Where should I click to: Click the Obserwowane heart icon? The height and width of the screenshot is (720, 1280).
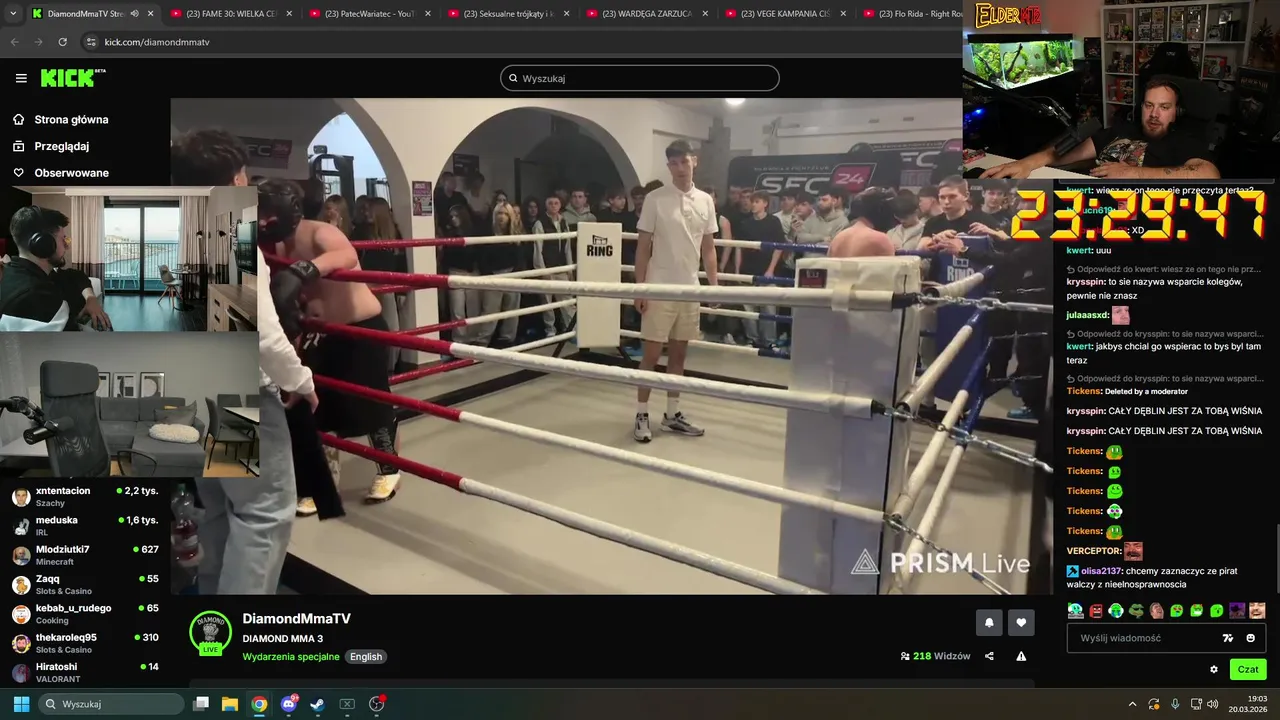(19, 173)
